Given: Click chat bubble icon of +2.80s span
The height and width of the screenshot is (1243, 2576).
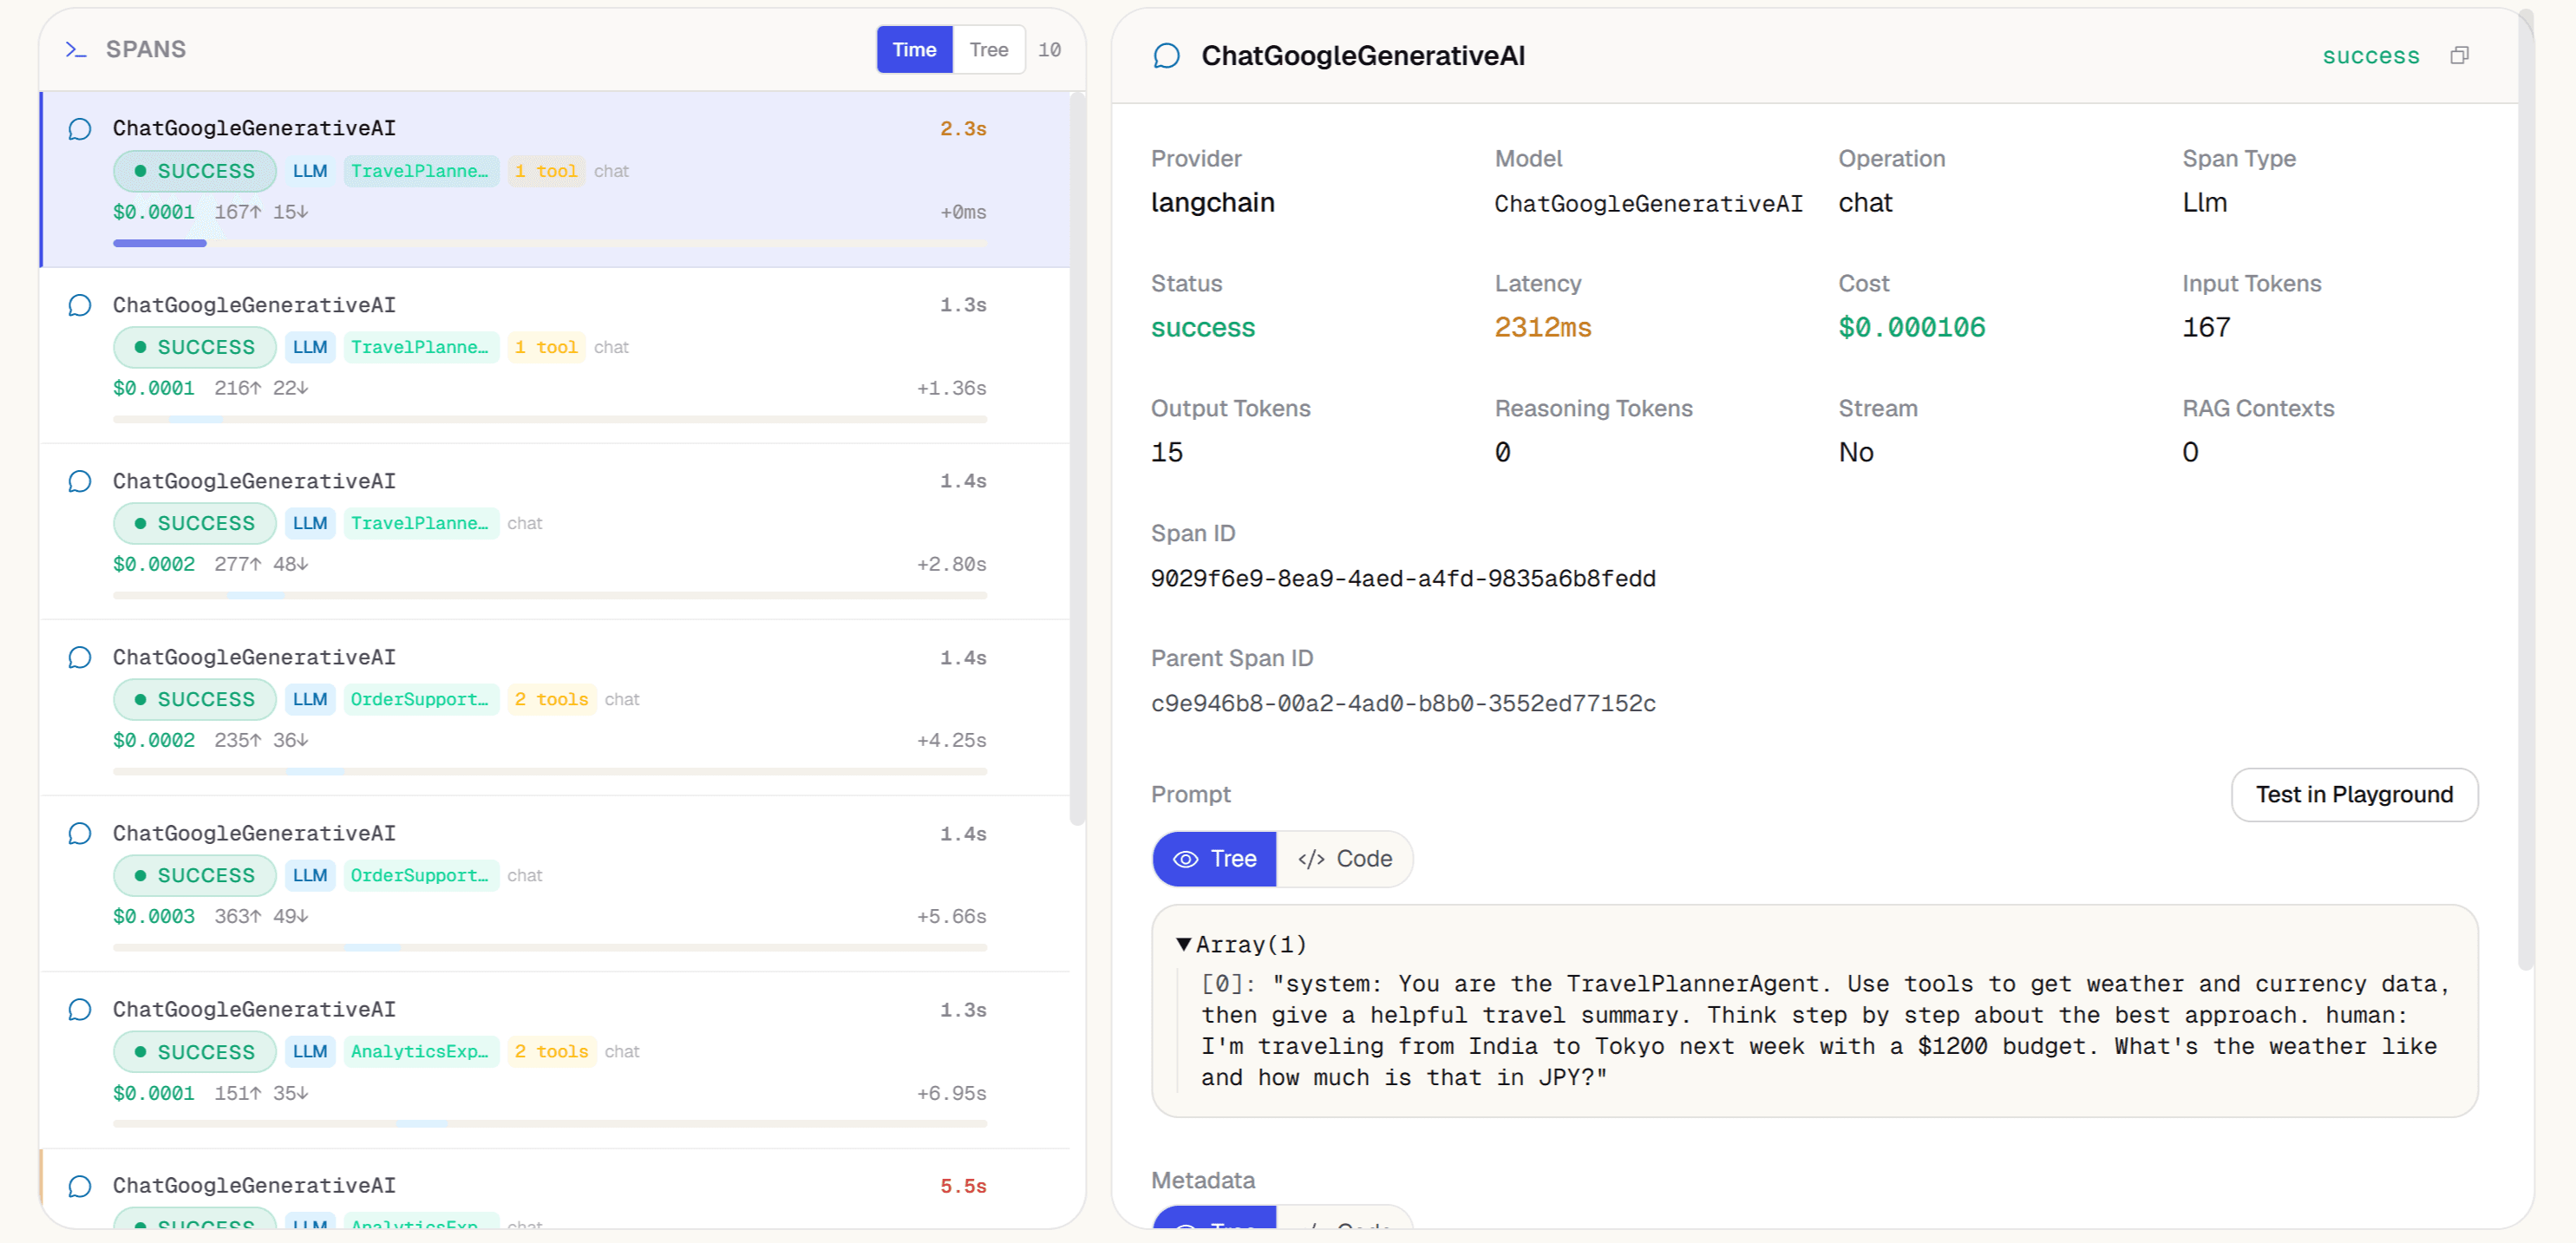Looking at the screenshot, I should coord(80,481).
